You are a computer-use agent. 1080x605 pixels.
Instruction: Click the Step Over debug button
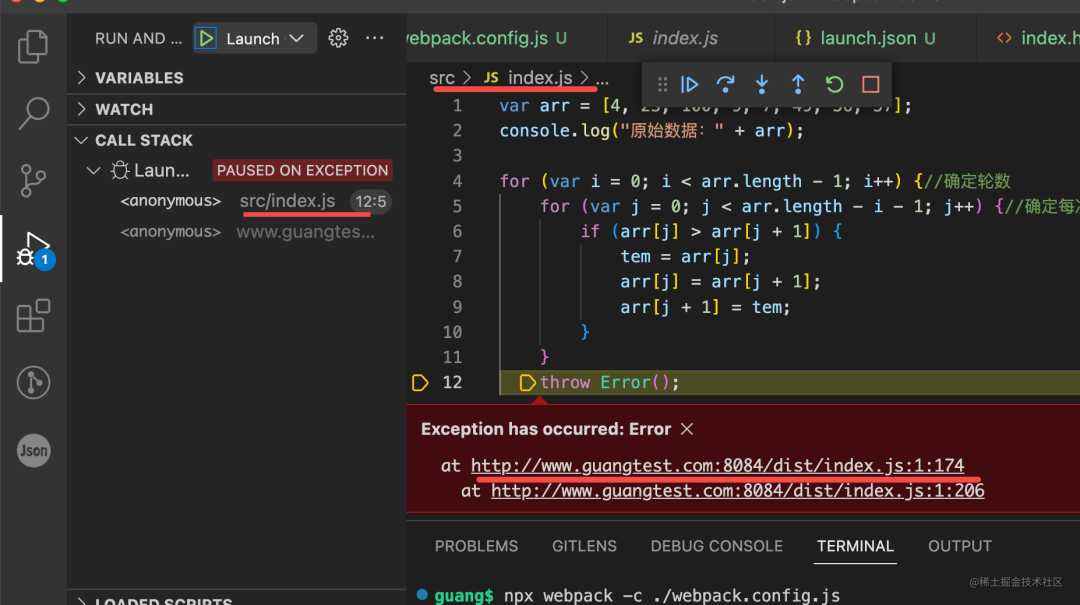725,85
